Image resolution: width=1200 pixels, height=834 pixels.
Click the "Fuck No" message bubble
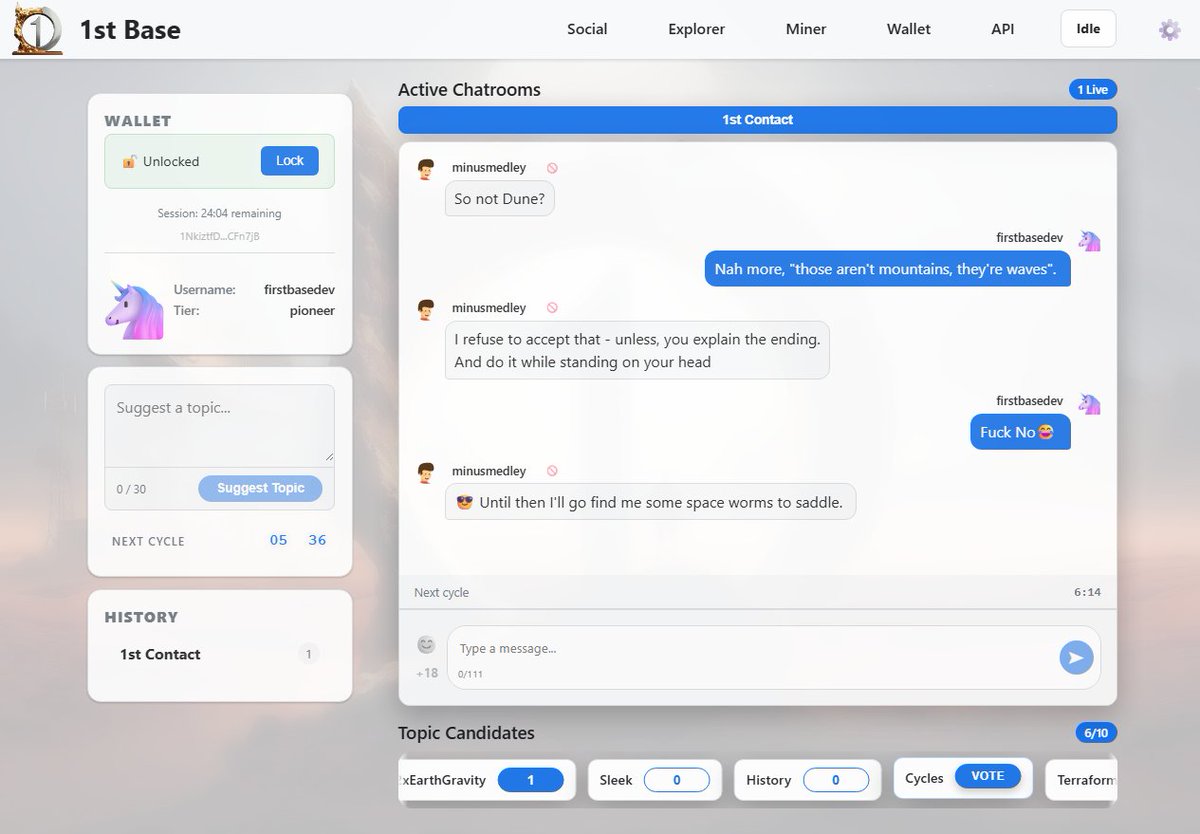1020,432
